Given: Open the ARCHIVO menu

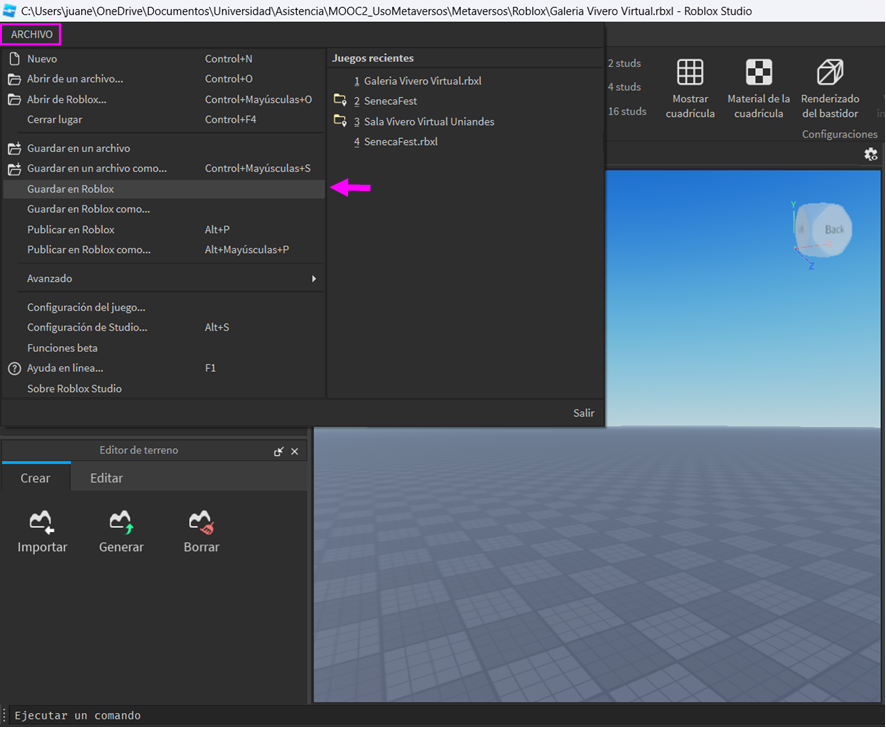Looking at the screenshot, I should pyautogui.click(x=32, y=34).
